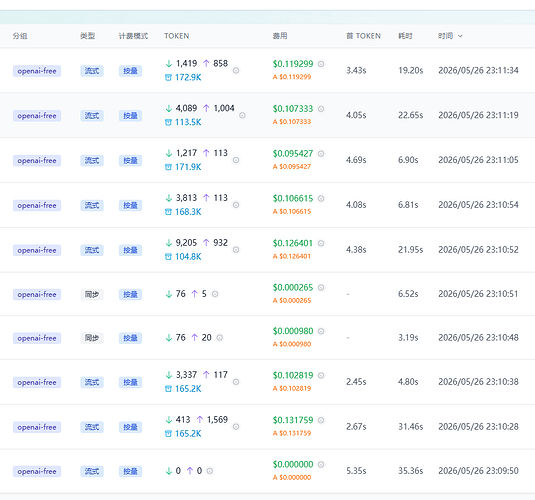Click the first-token value 5.35s
Screen dimensions: 535x500
[356, 471]
